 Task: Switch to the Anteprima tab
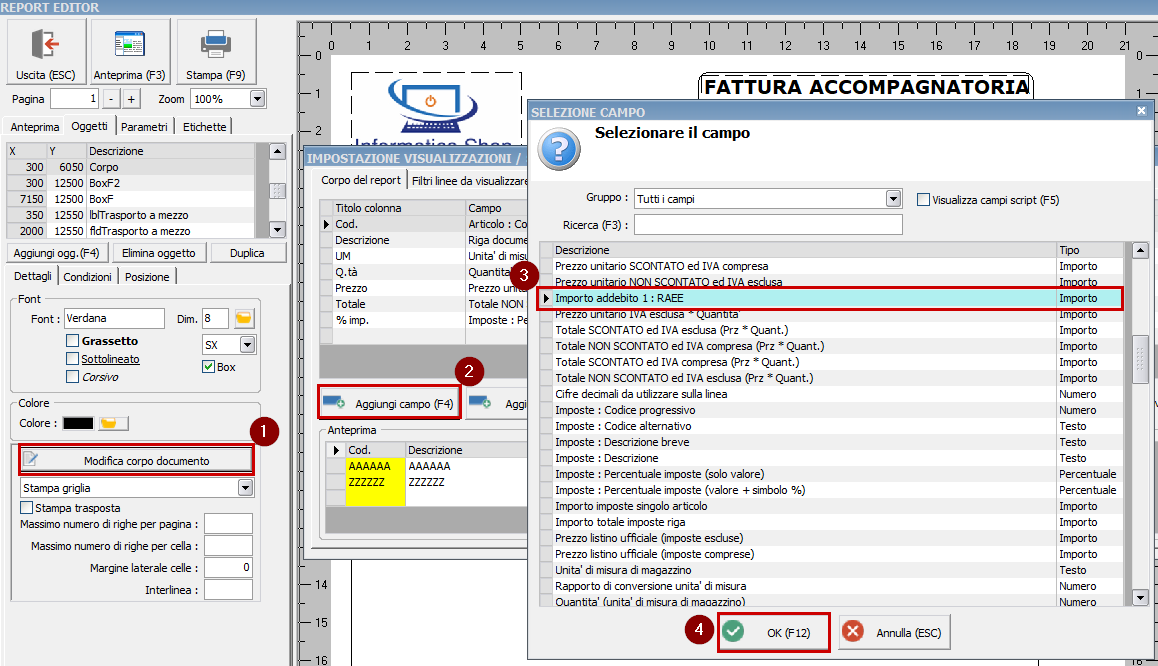click(34, 127)
